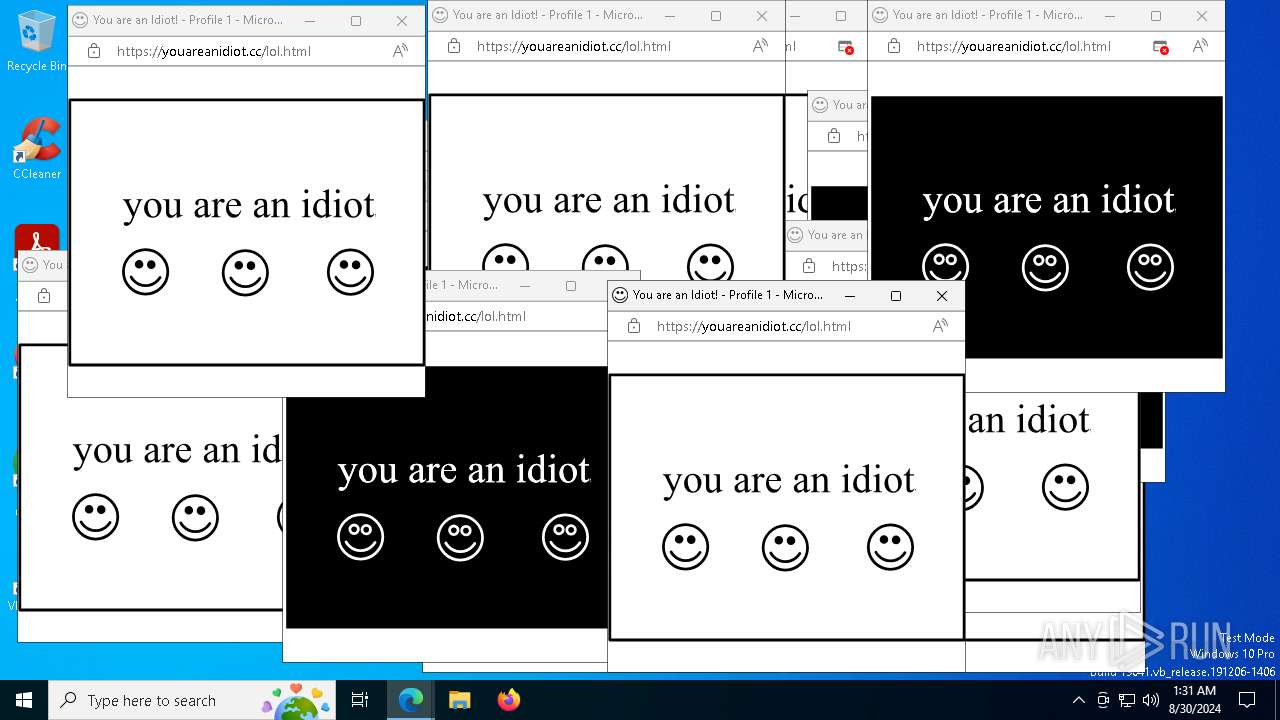
Task: Close the top-left popup window
Action: point(401,20)
